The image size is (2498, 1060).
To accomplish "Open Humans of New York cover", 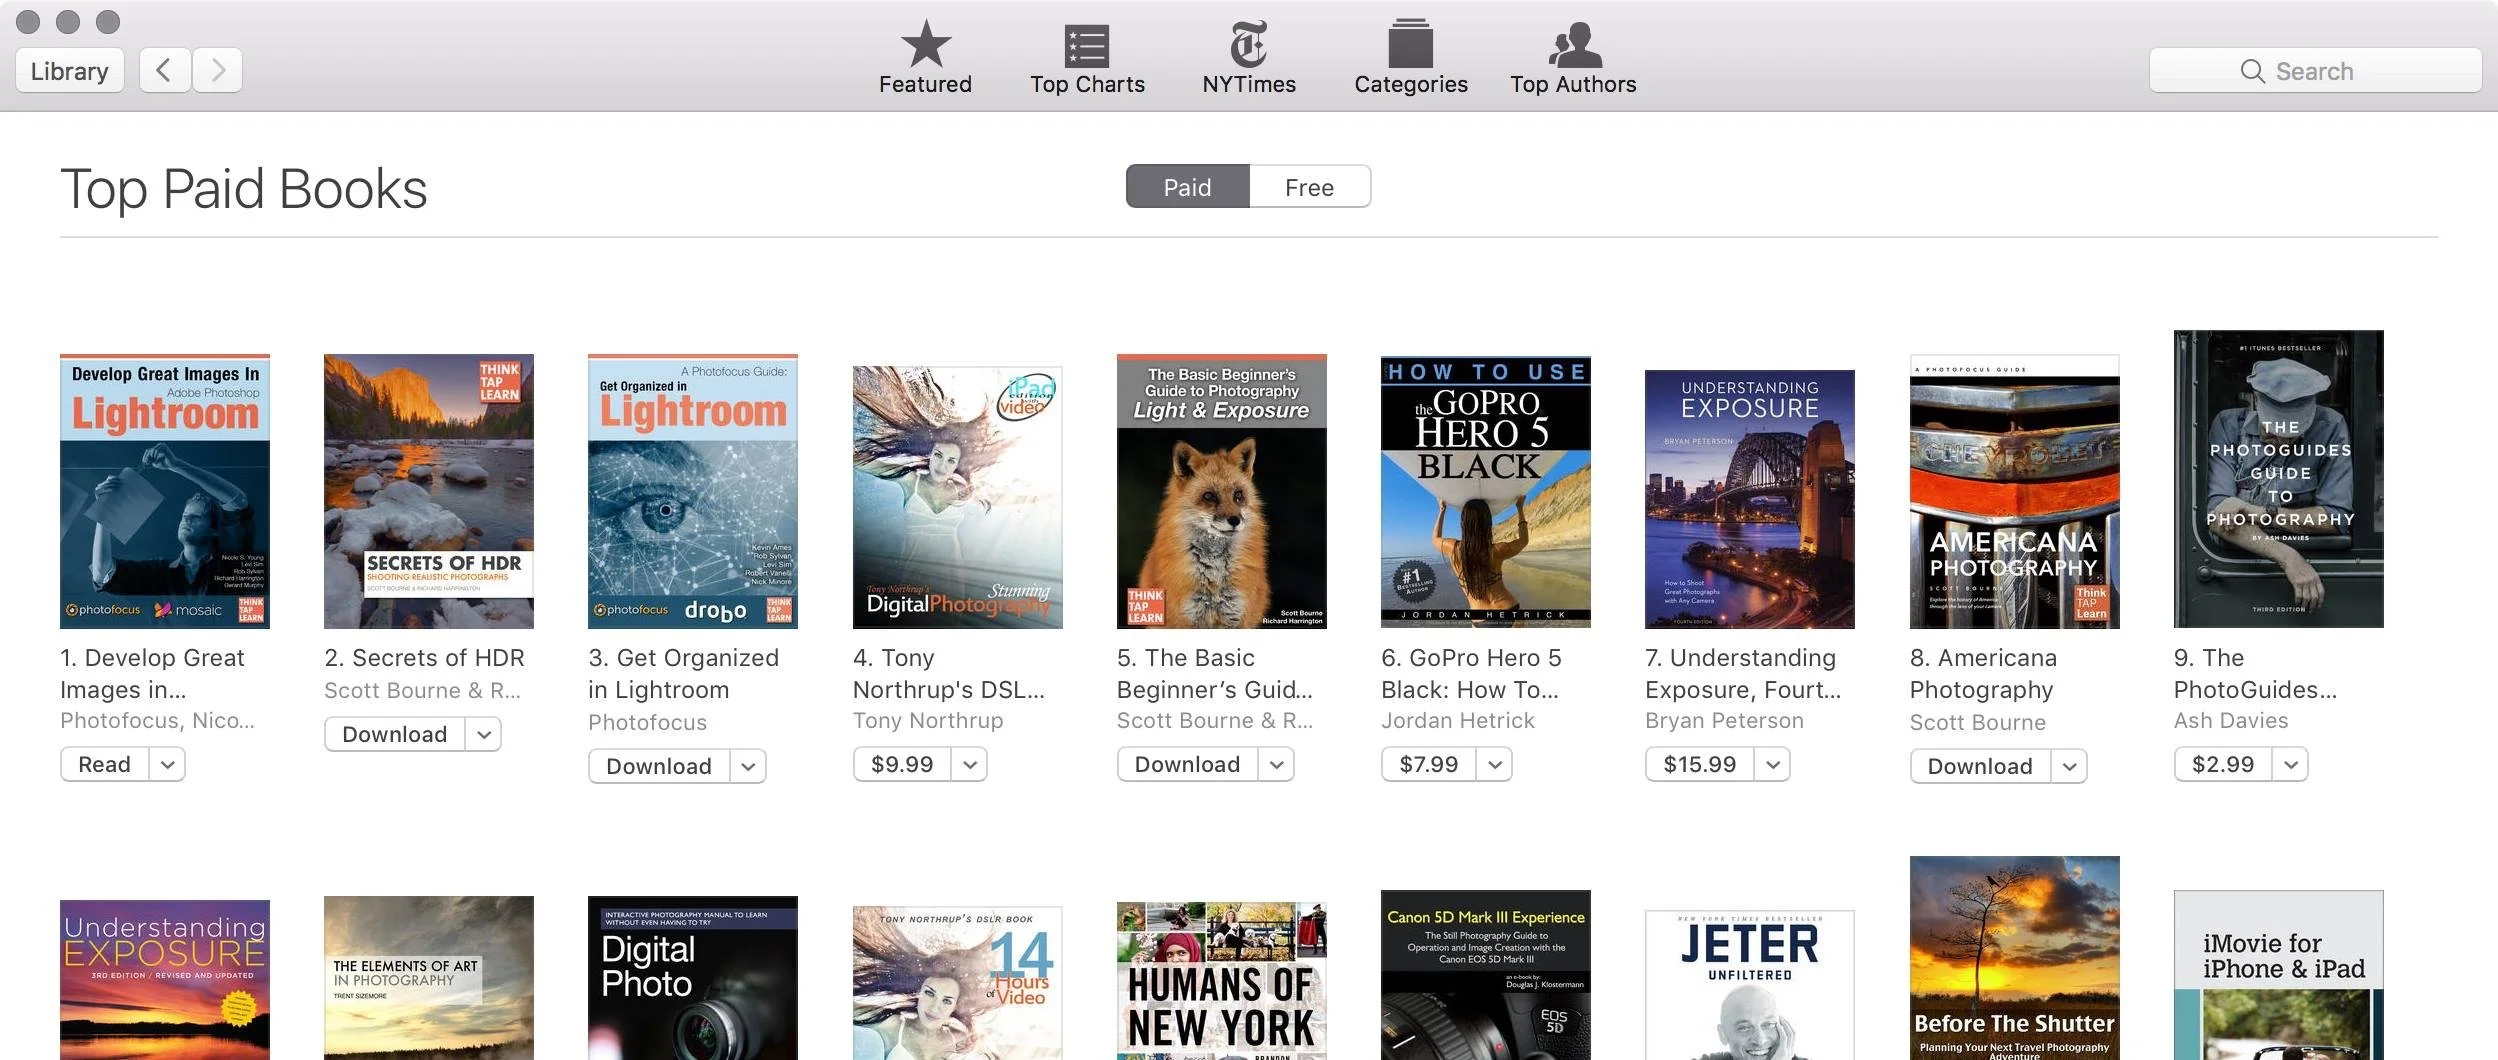I will click(x=1221, y=981).
